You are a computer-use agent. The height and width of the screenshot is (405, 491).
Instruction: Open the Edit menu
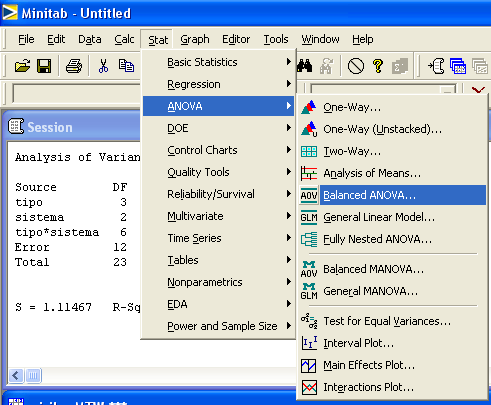point(56,39)
